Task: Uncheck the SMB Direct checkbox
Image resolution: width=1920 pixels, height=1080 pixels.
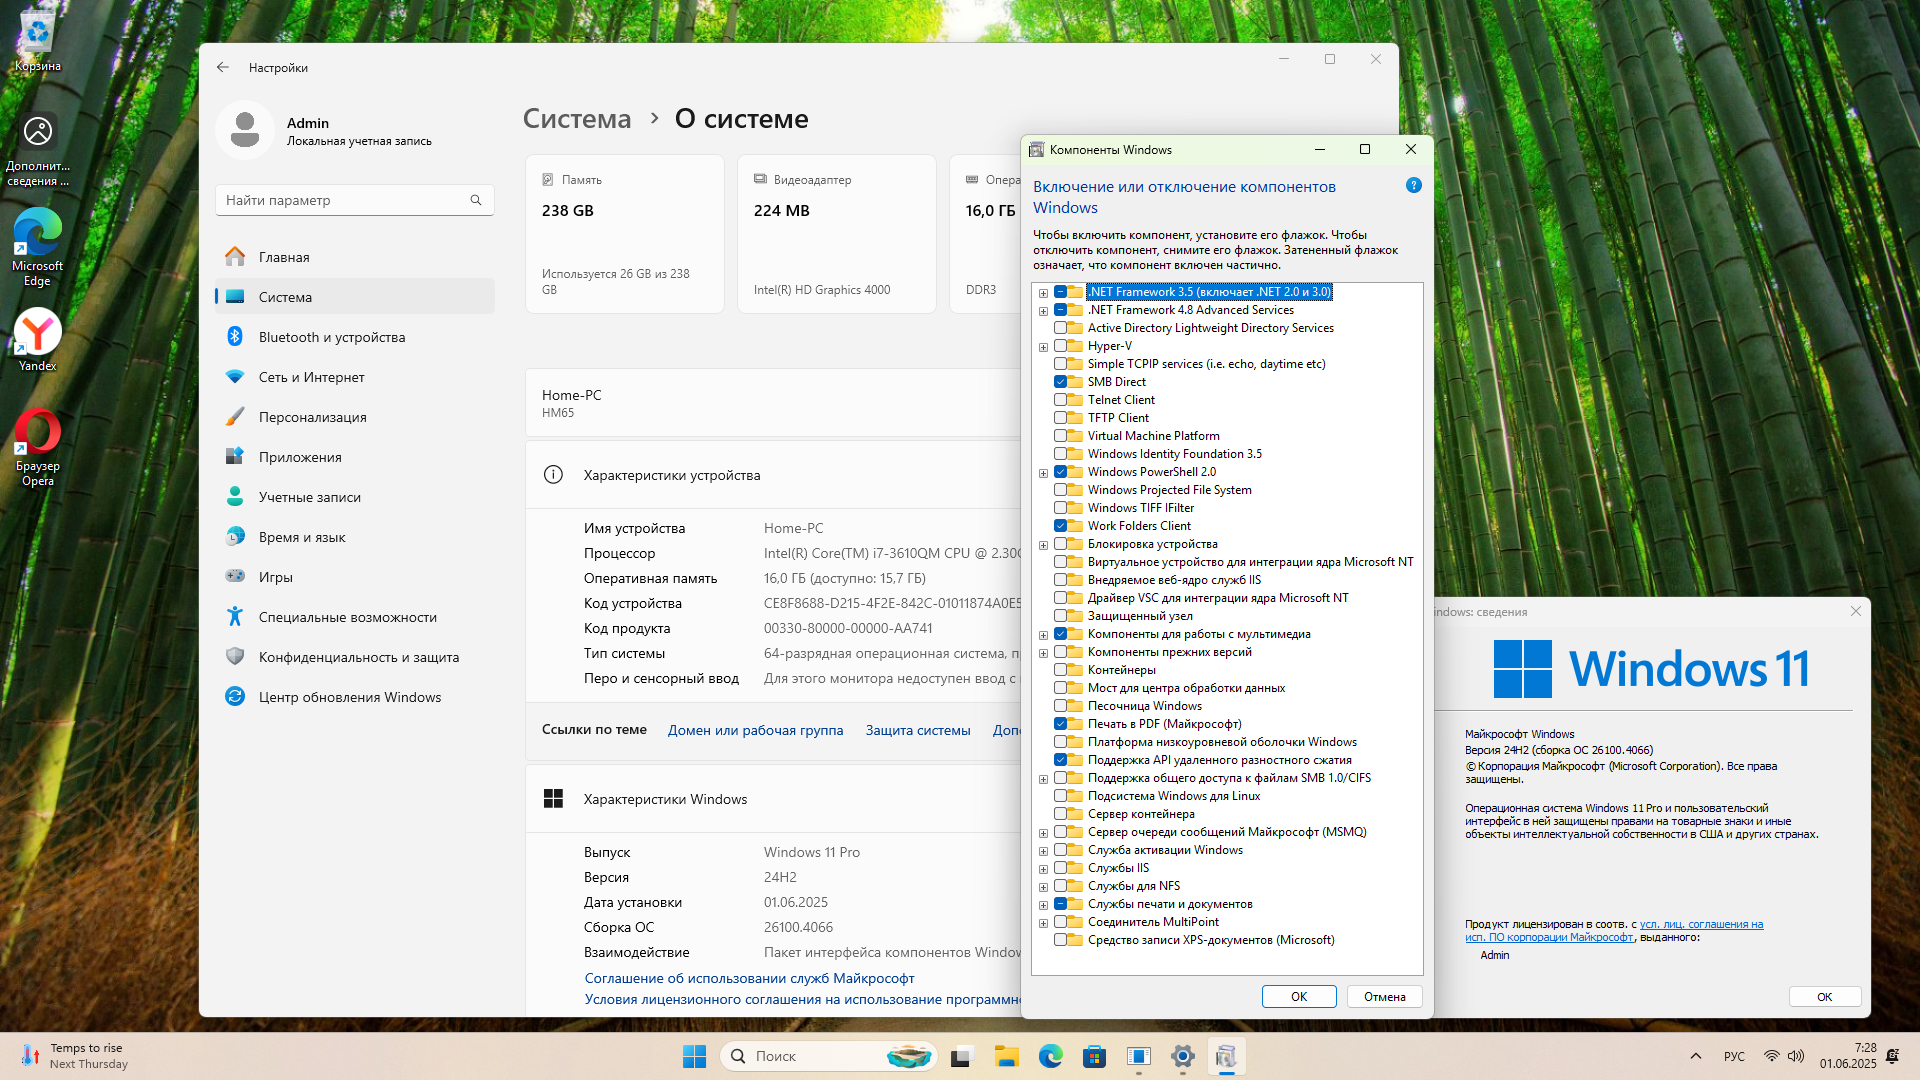Action: click(x=1060, y=382)
